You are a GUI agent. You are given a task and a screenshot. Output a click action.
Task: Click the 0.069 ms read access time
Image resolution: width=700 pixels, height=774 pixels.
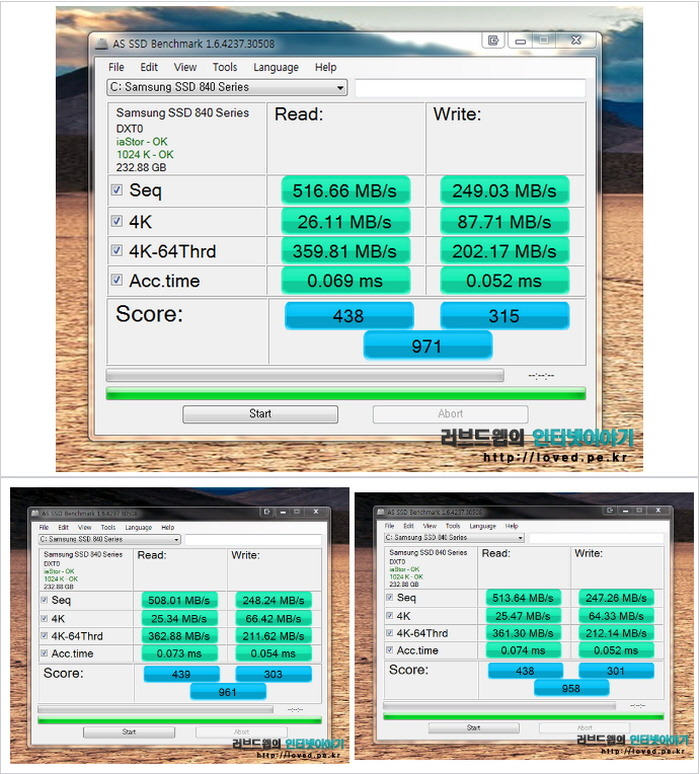pyautogui.click(x=345, y=281)
